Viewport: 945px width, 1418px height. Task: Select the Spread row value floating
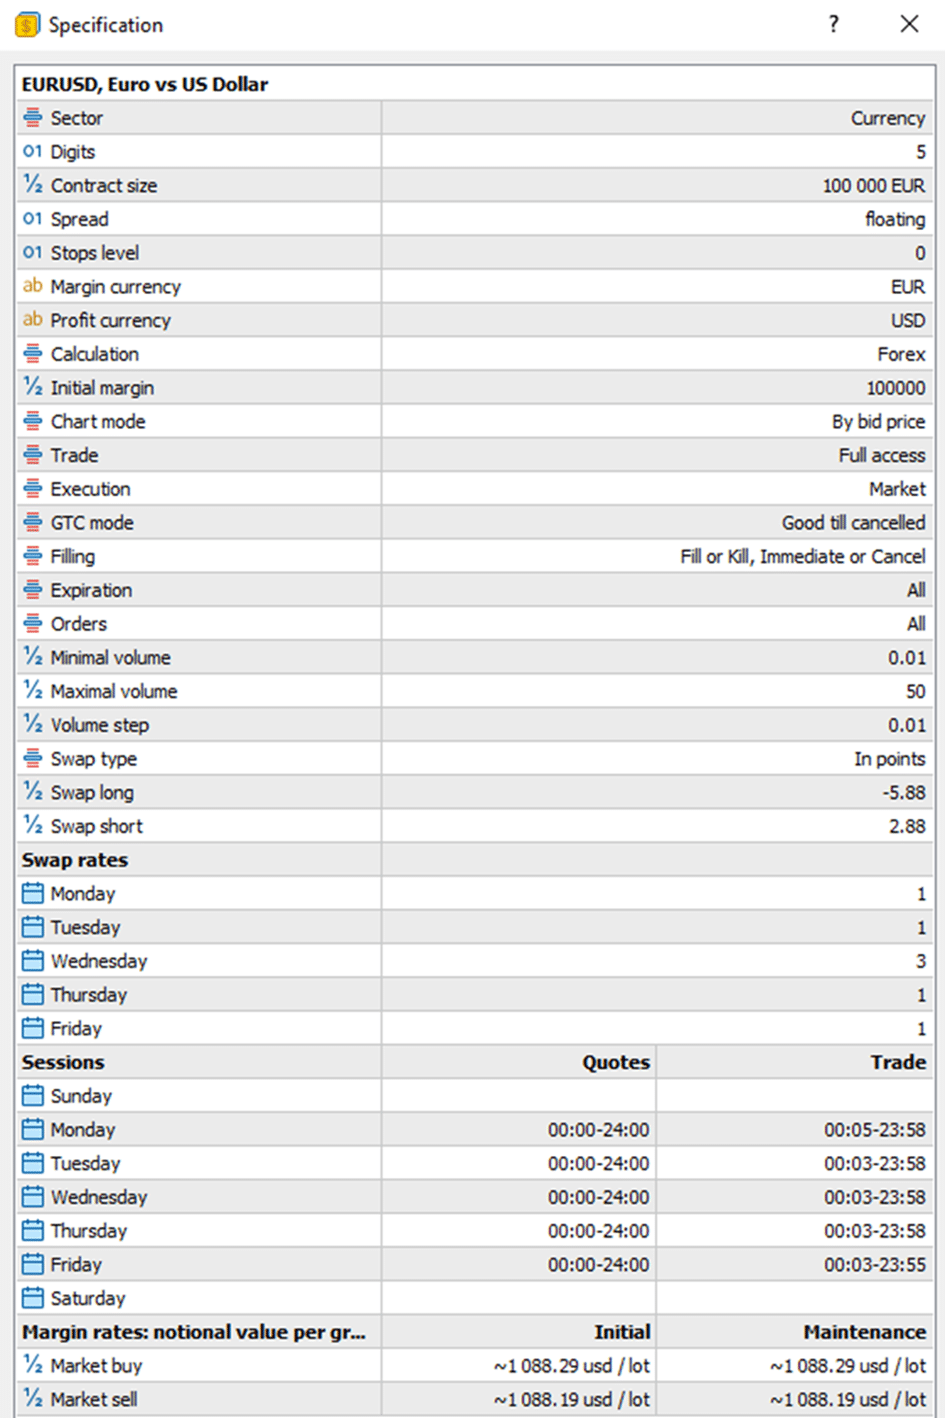click(894, 219)
